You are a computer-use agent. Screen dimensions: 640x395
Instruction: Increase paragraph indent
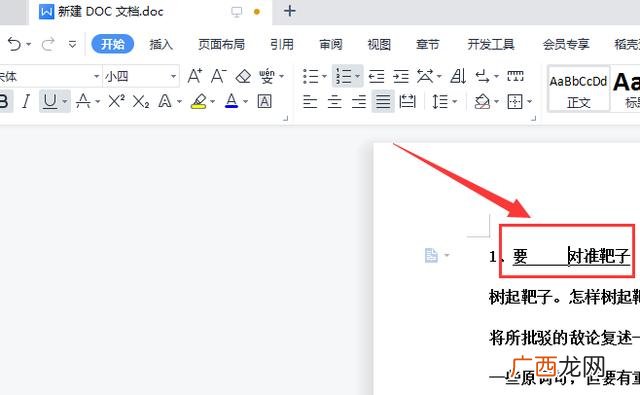click(x=401, y=76)
